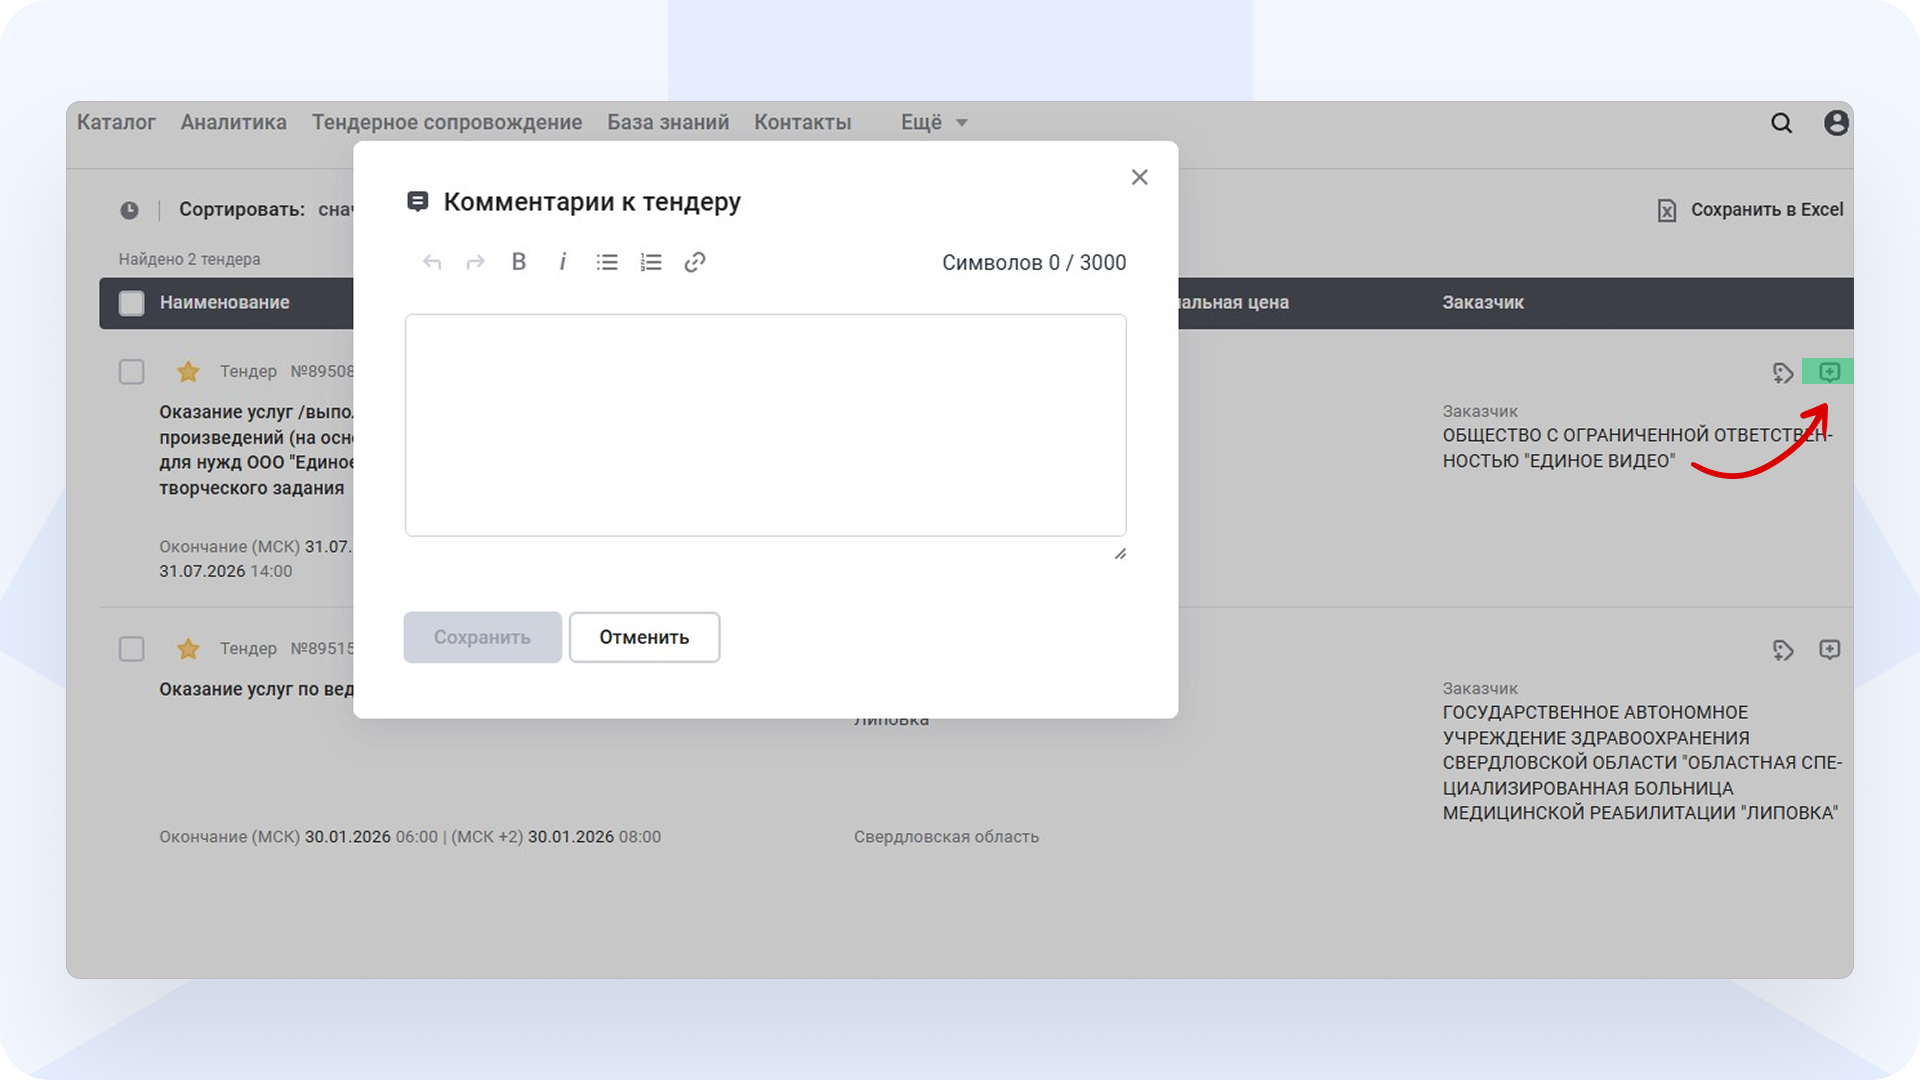The width and height of the screenshot is (1920, 1080).
Task: Open the user profile icon
Action: 1836,123
